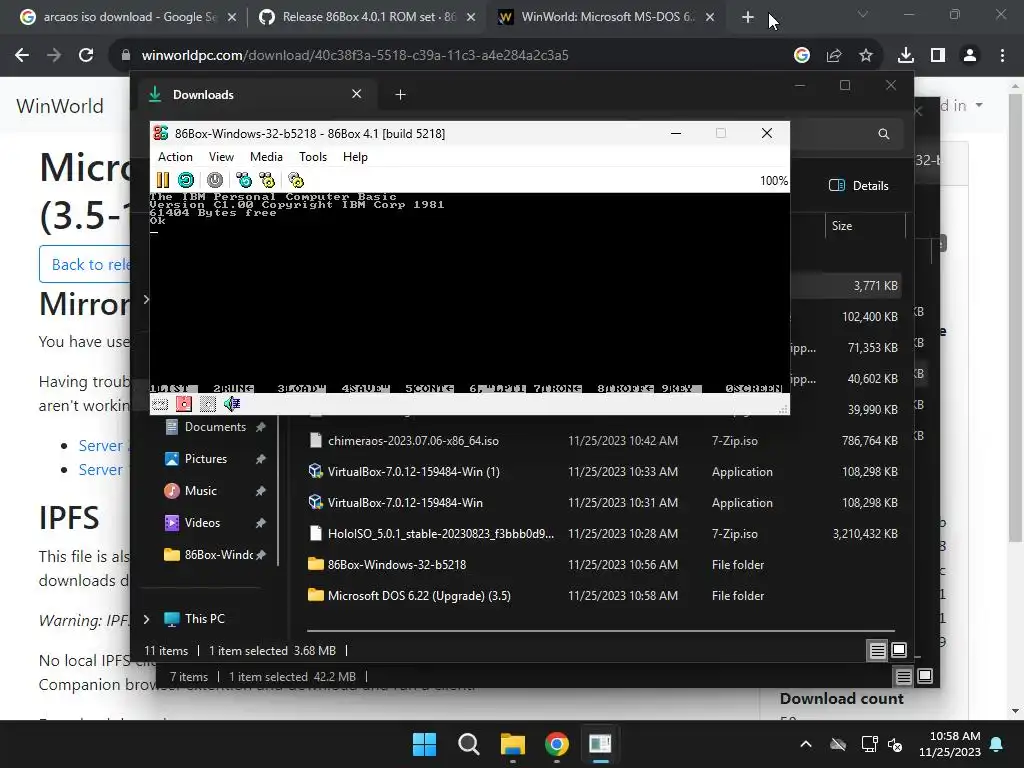
Task: Switch to the arcaos iso download Chrome tab
Action: click(128, 17)
